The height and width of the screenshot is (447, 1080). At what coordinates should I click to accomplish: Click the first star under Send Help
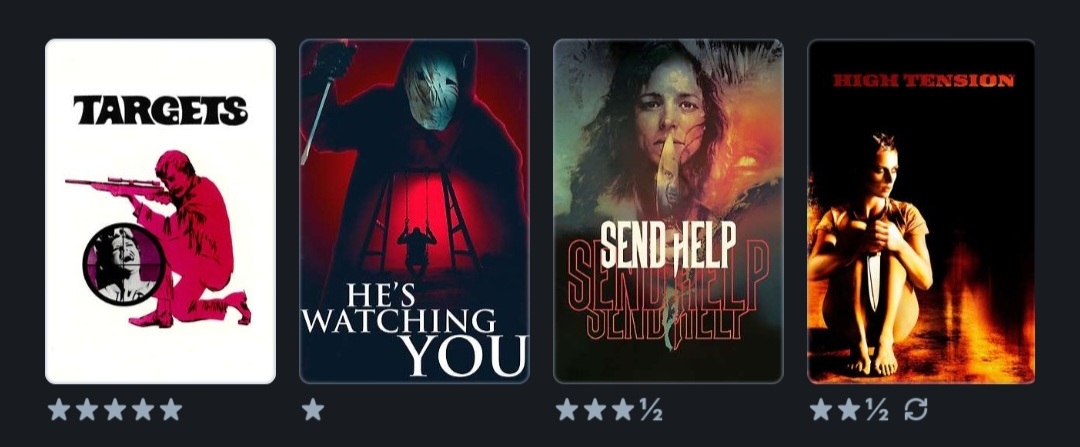point(567,409)
